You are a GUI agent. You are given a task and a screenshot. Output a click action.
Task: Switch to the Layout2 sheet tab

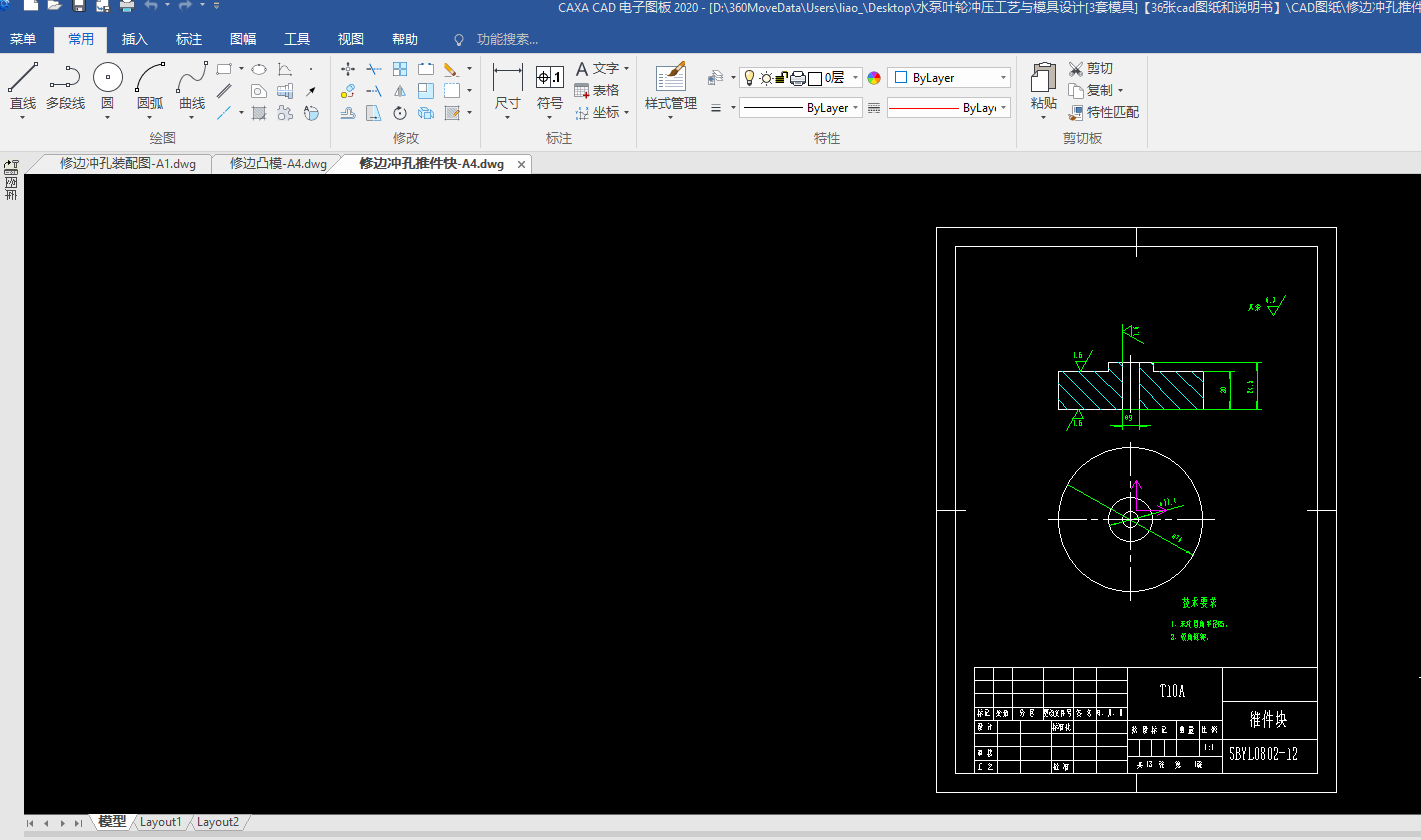[x=217, y=822]
